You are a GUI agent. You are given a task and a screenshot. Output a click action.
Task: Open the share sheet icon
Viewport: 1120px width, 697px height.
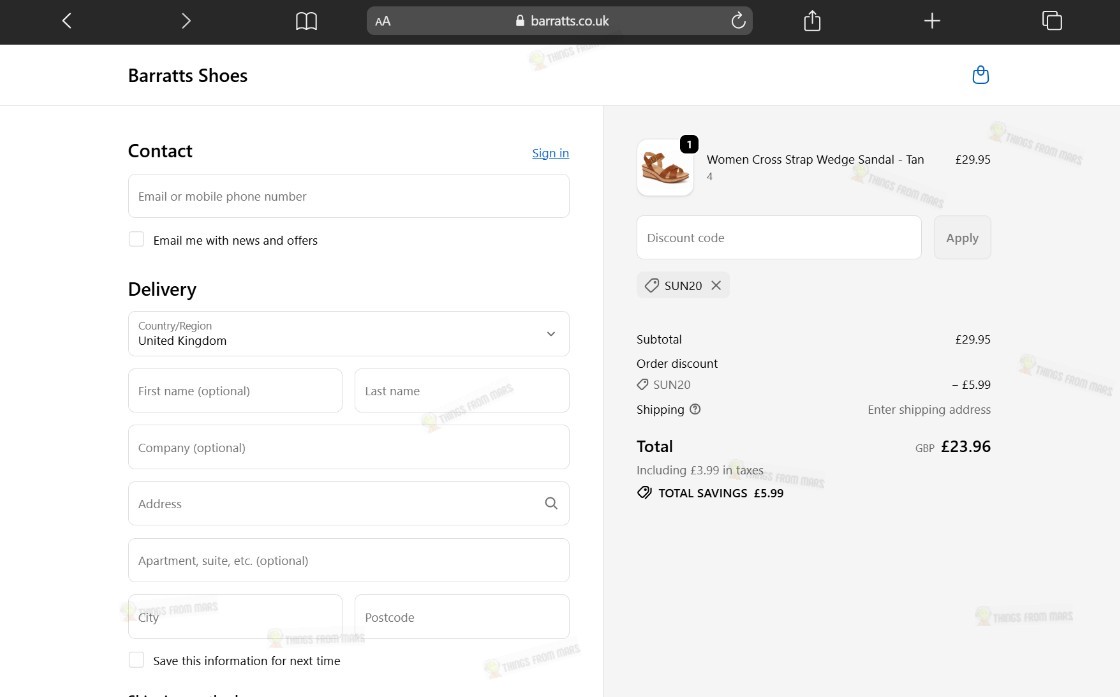click(x=812, y=21)
